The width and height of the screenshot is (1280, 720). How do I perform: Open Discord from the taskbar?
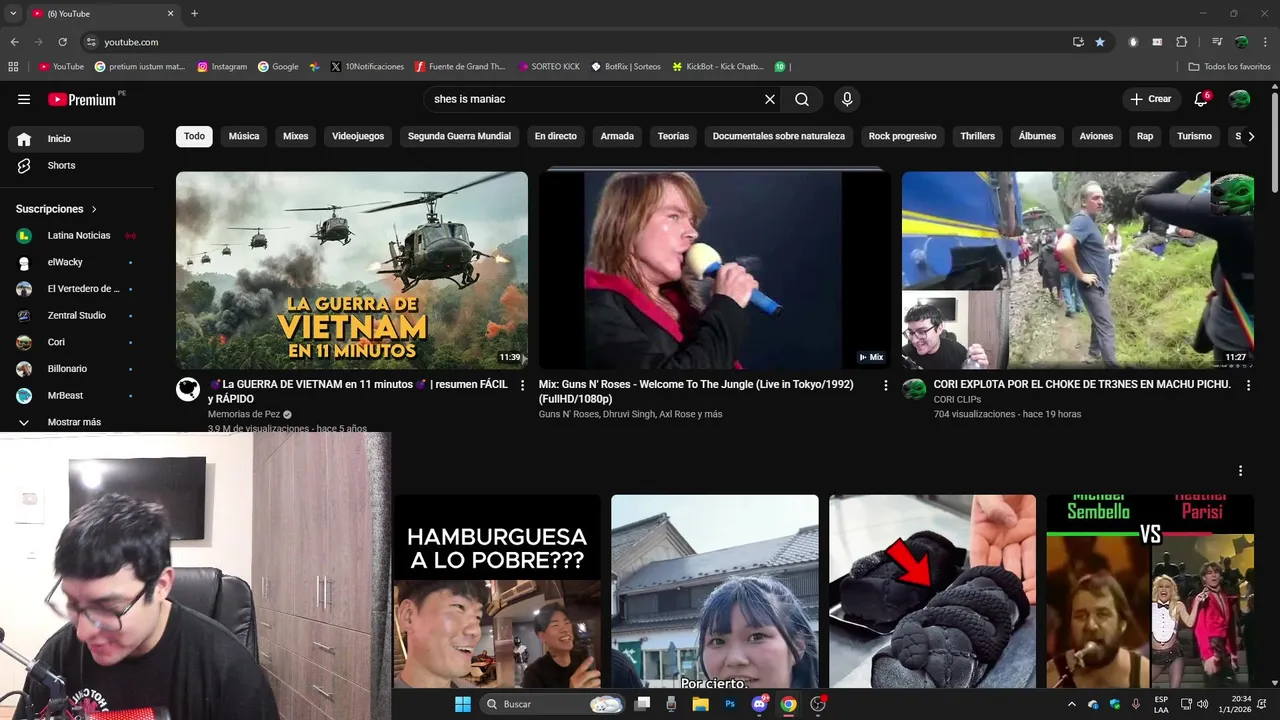click(x=759, y=704)
